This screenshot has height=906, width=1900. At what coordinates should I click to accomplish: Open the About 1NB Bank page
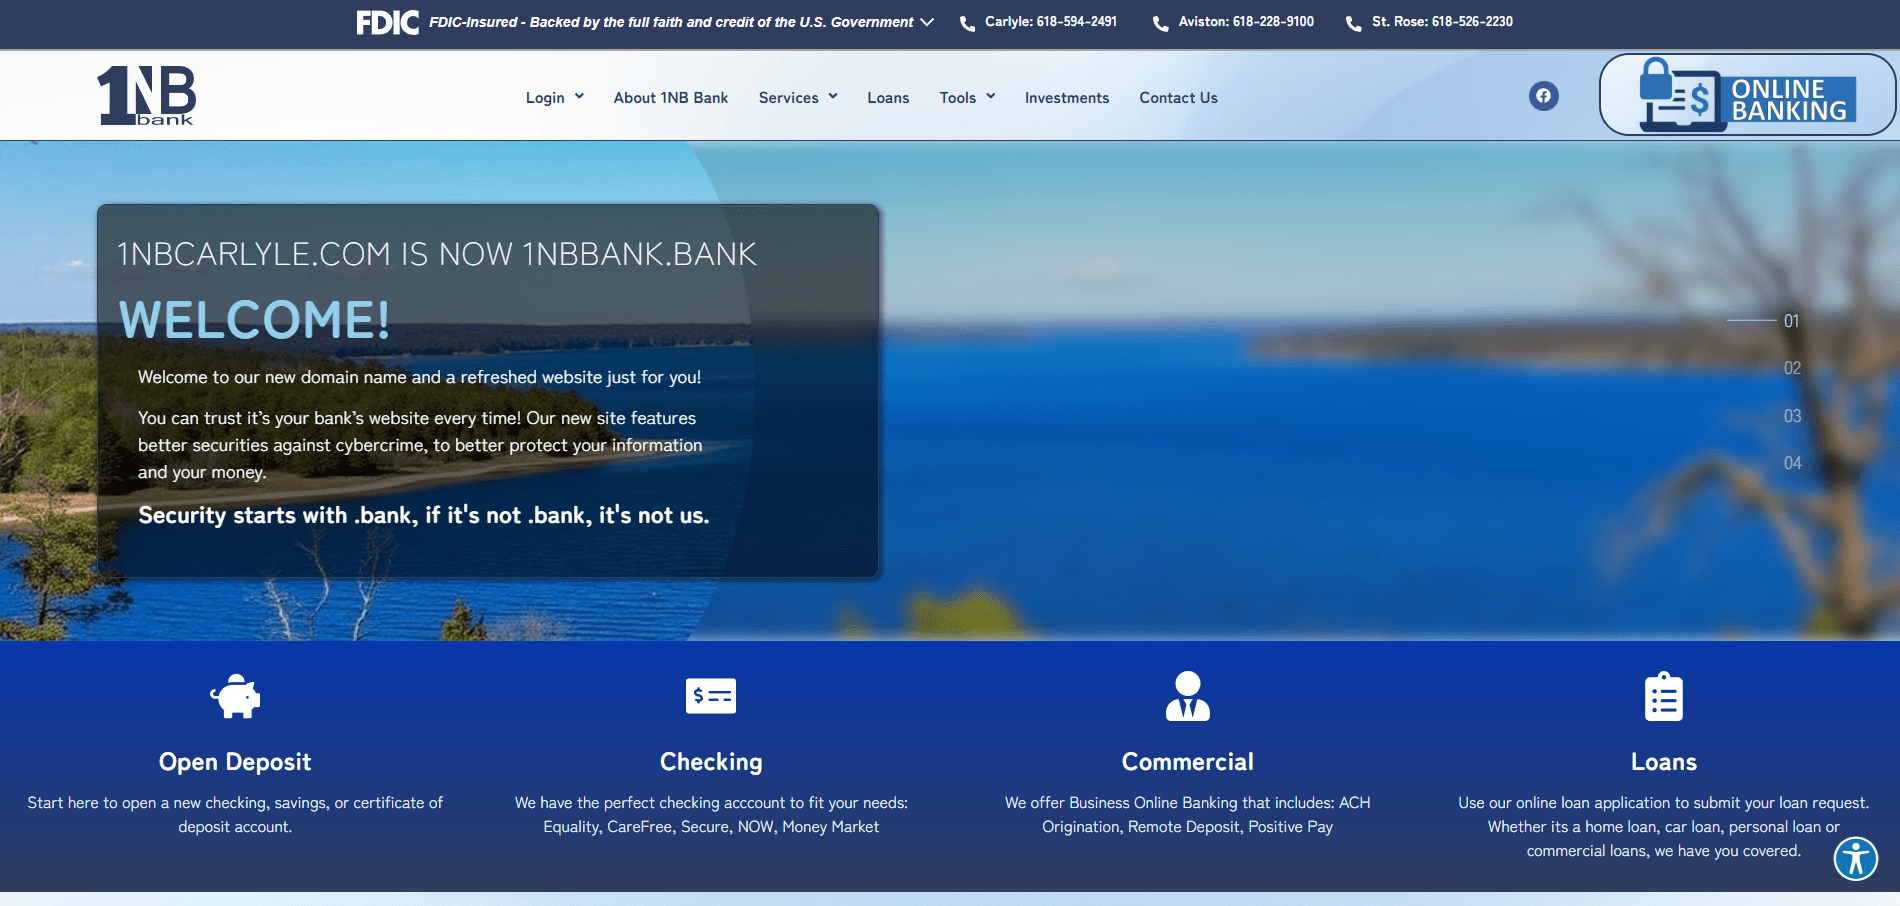(x=670, y=98)
